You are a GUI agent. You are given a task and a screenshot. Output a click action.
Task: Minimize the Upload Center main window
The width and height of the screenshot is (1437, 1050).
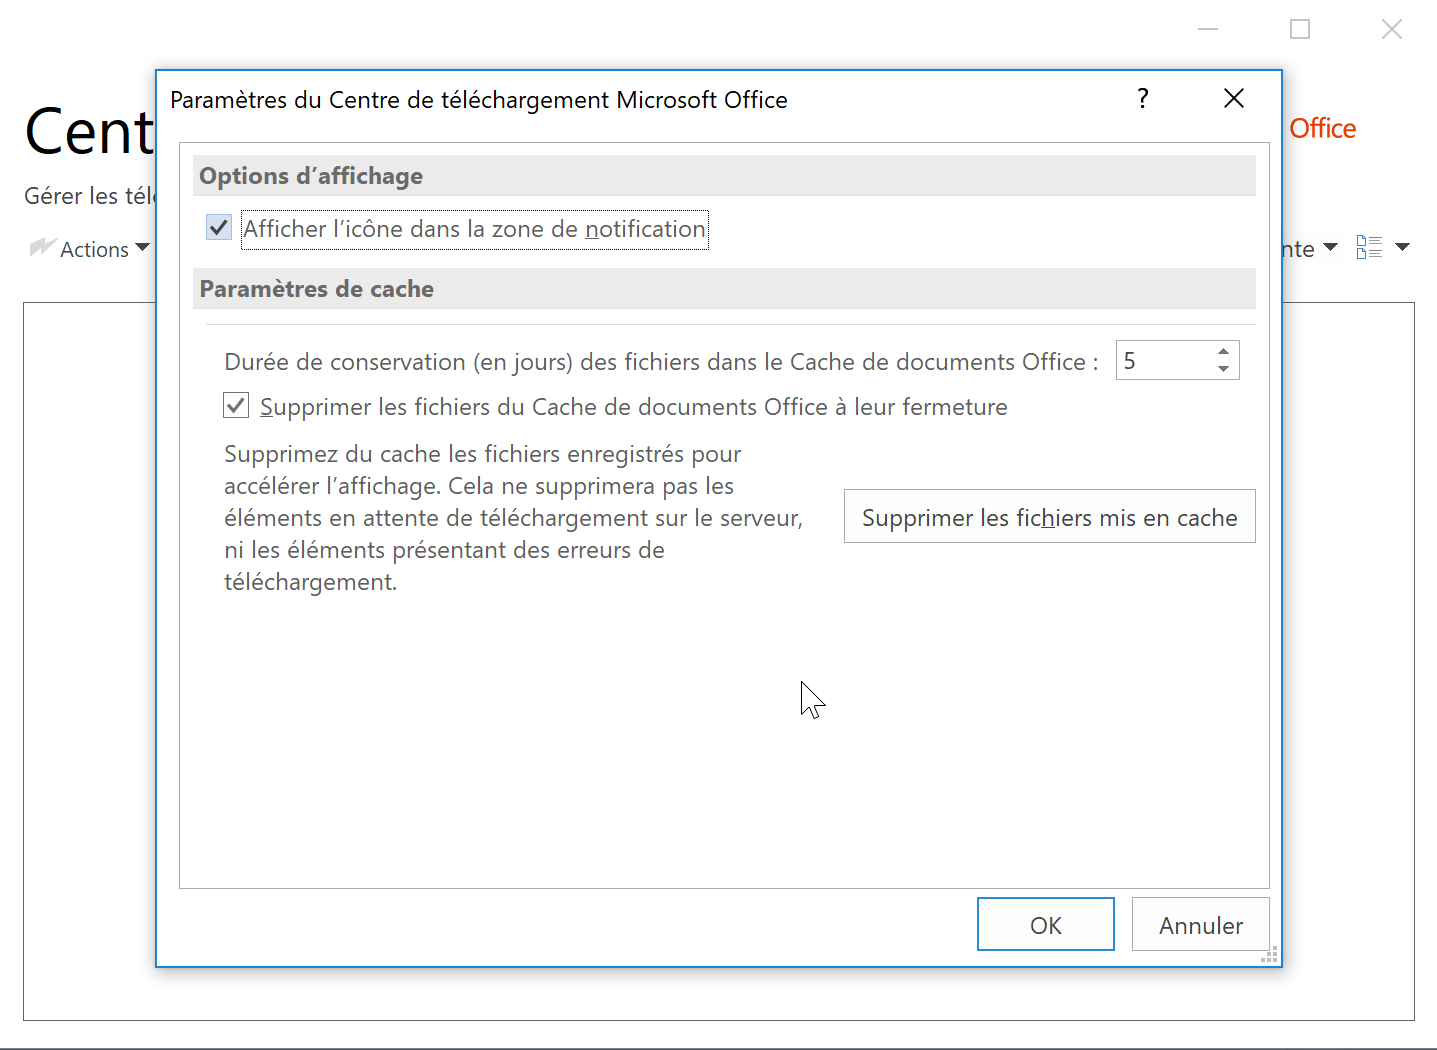(1208, 29)
